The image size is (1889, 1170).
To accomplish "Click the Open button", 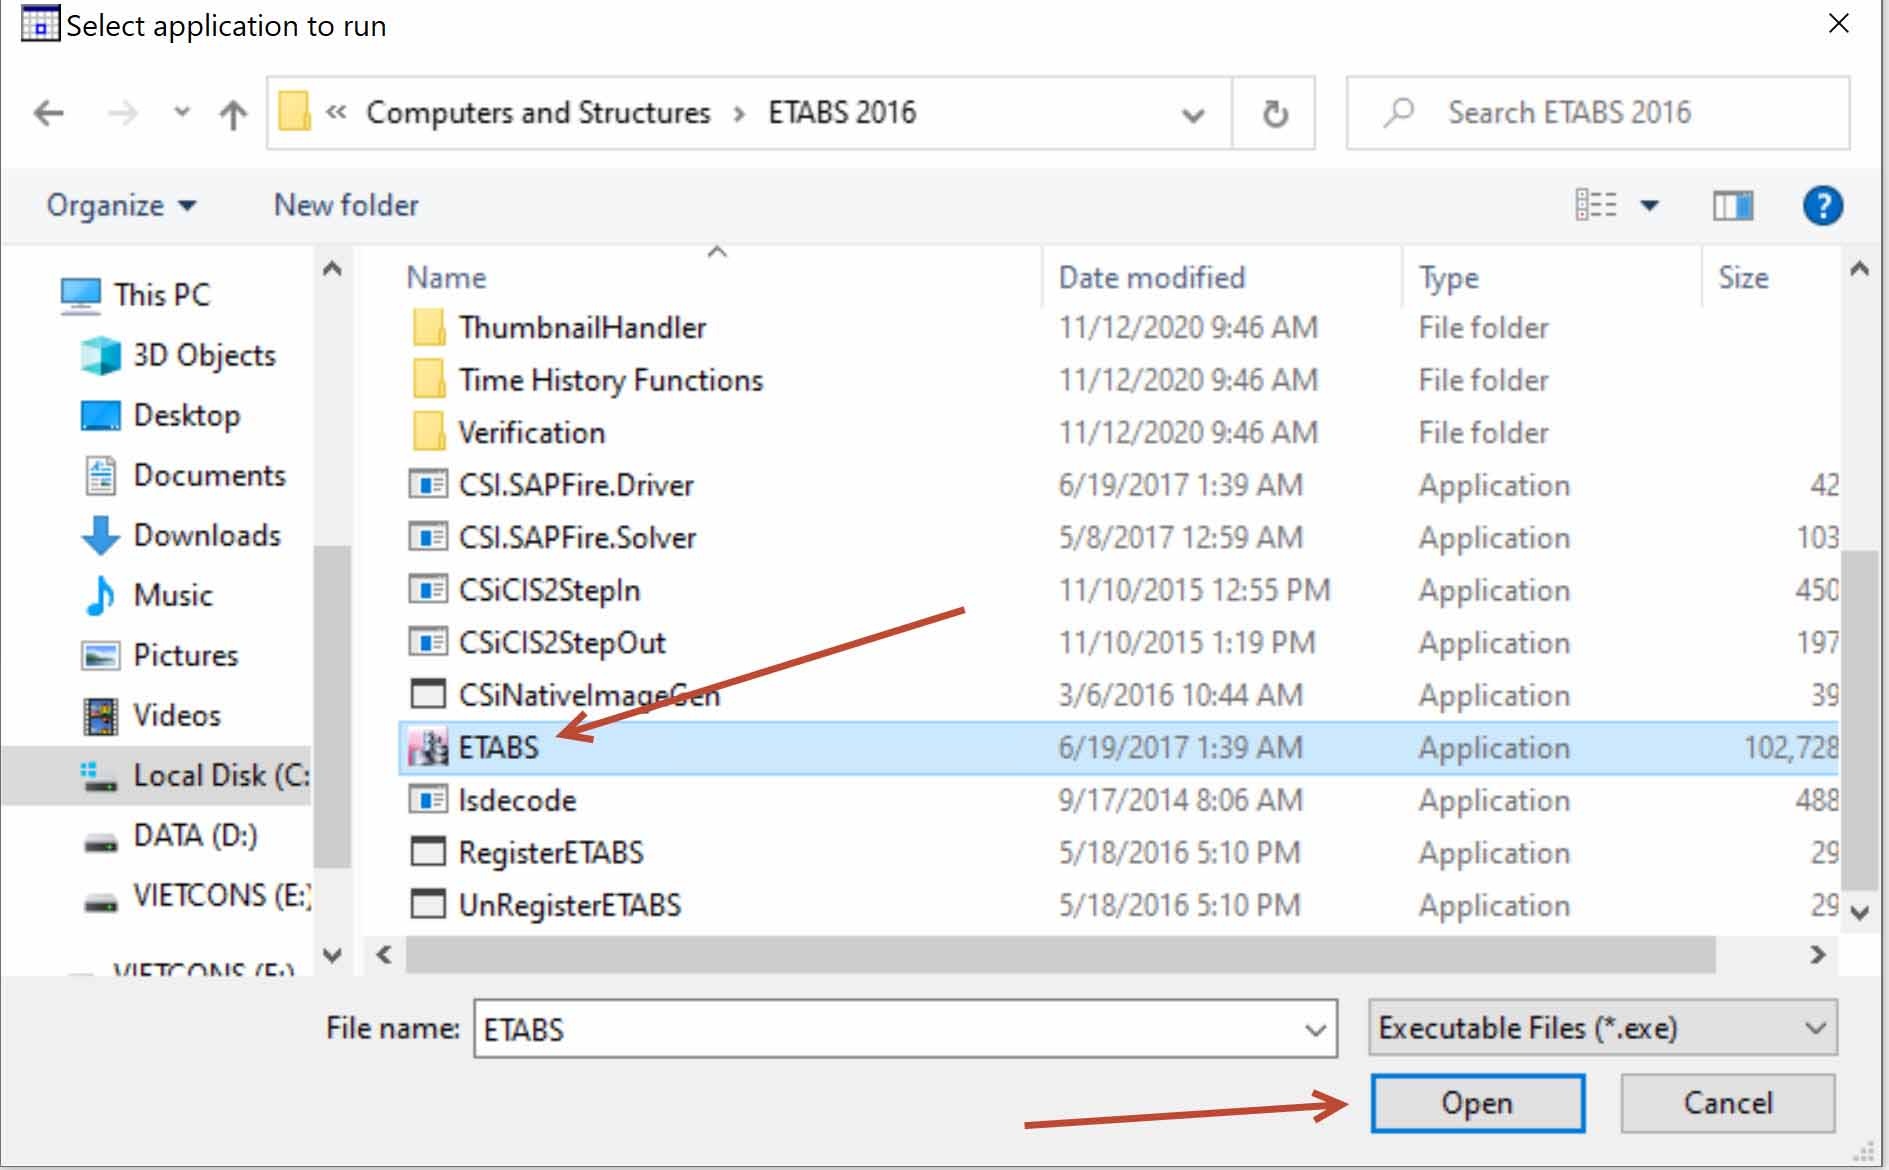I will (1477, 1103).
